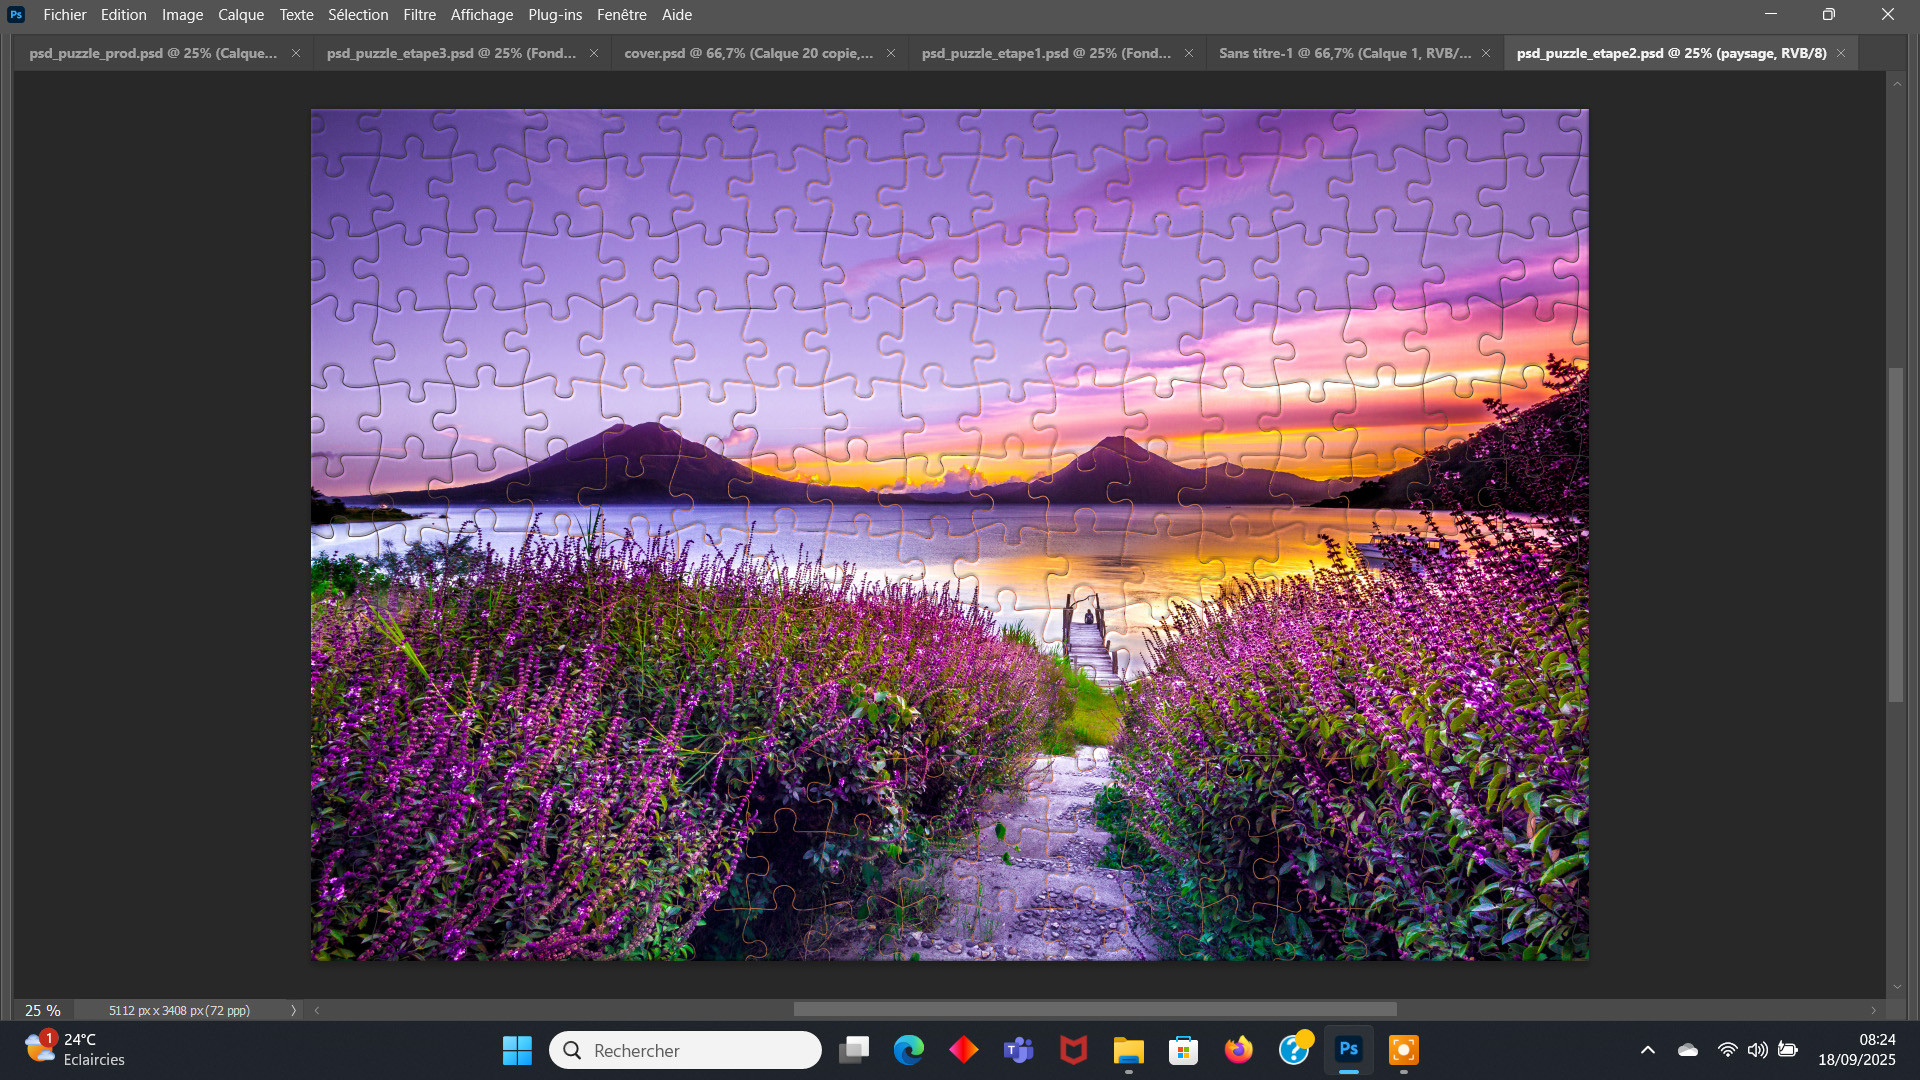This screenshot has height=1080, width=1920.
Task: Click the Photoshop logo in the title bar
Action: click(x=16, y=15)
